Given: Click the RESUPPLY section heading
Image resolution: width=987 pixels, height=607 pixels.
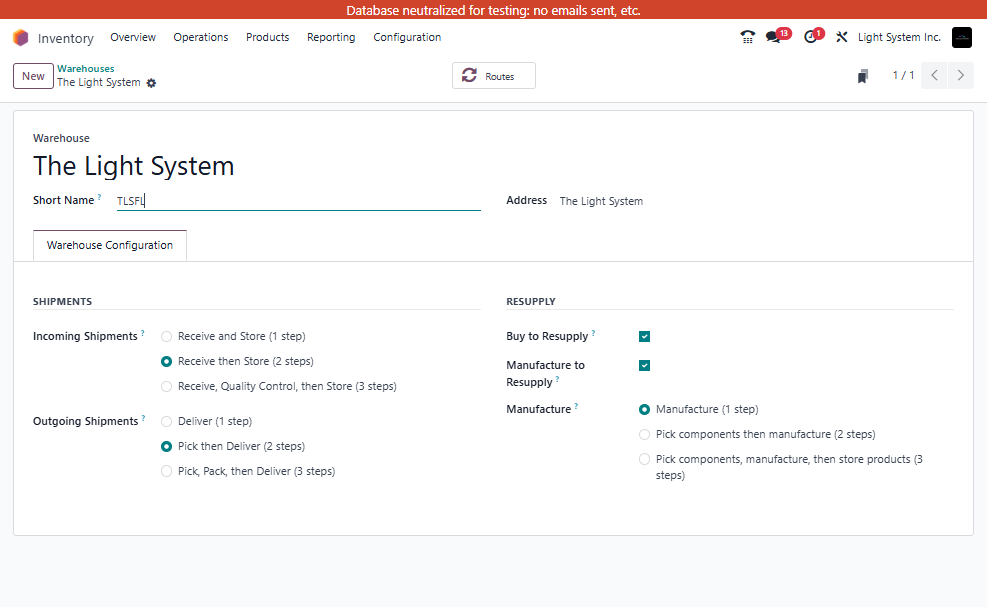Looking at the screenshot, I should tap(531, 302).
